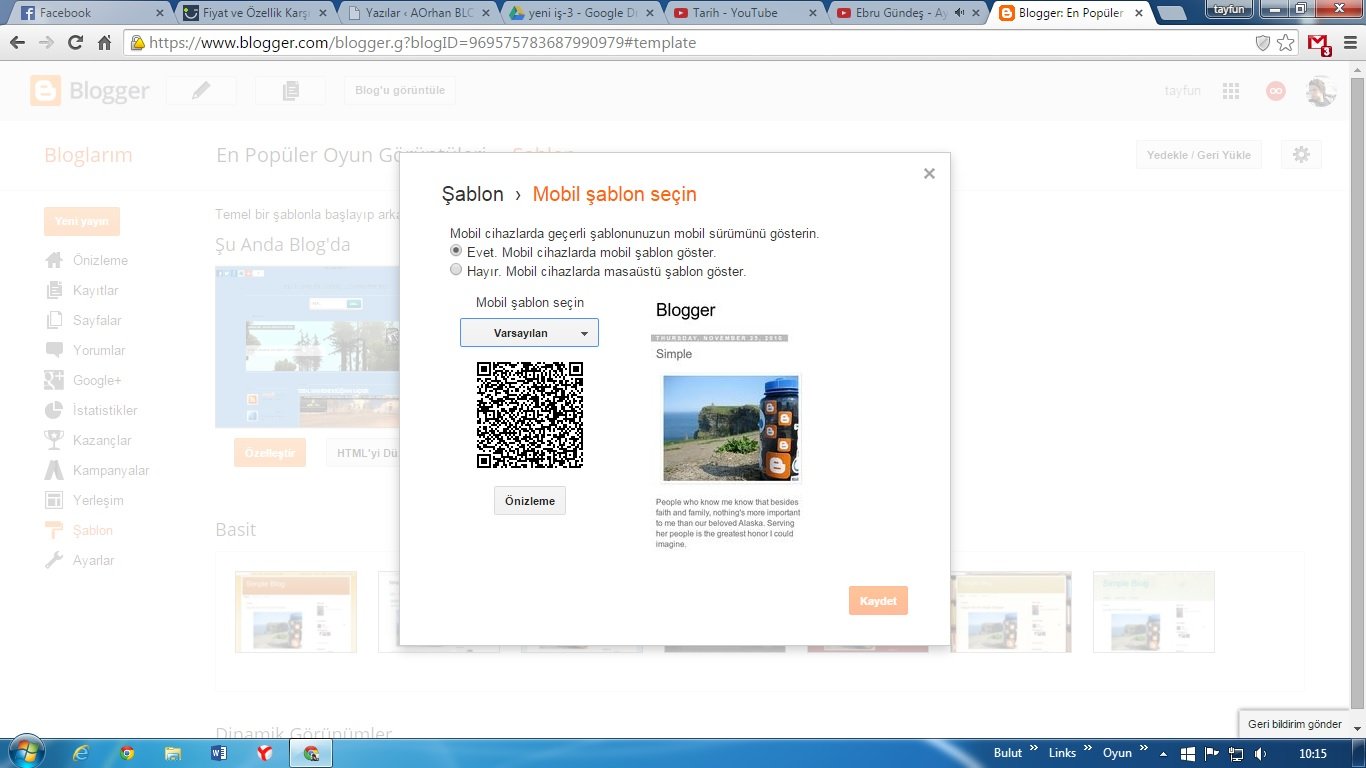Open the Google apps grid icon
1366x768 pixels.
[x=1231, y=91]
